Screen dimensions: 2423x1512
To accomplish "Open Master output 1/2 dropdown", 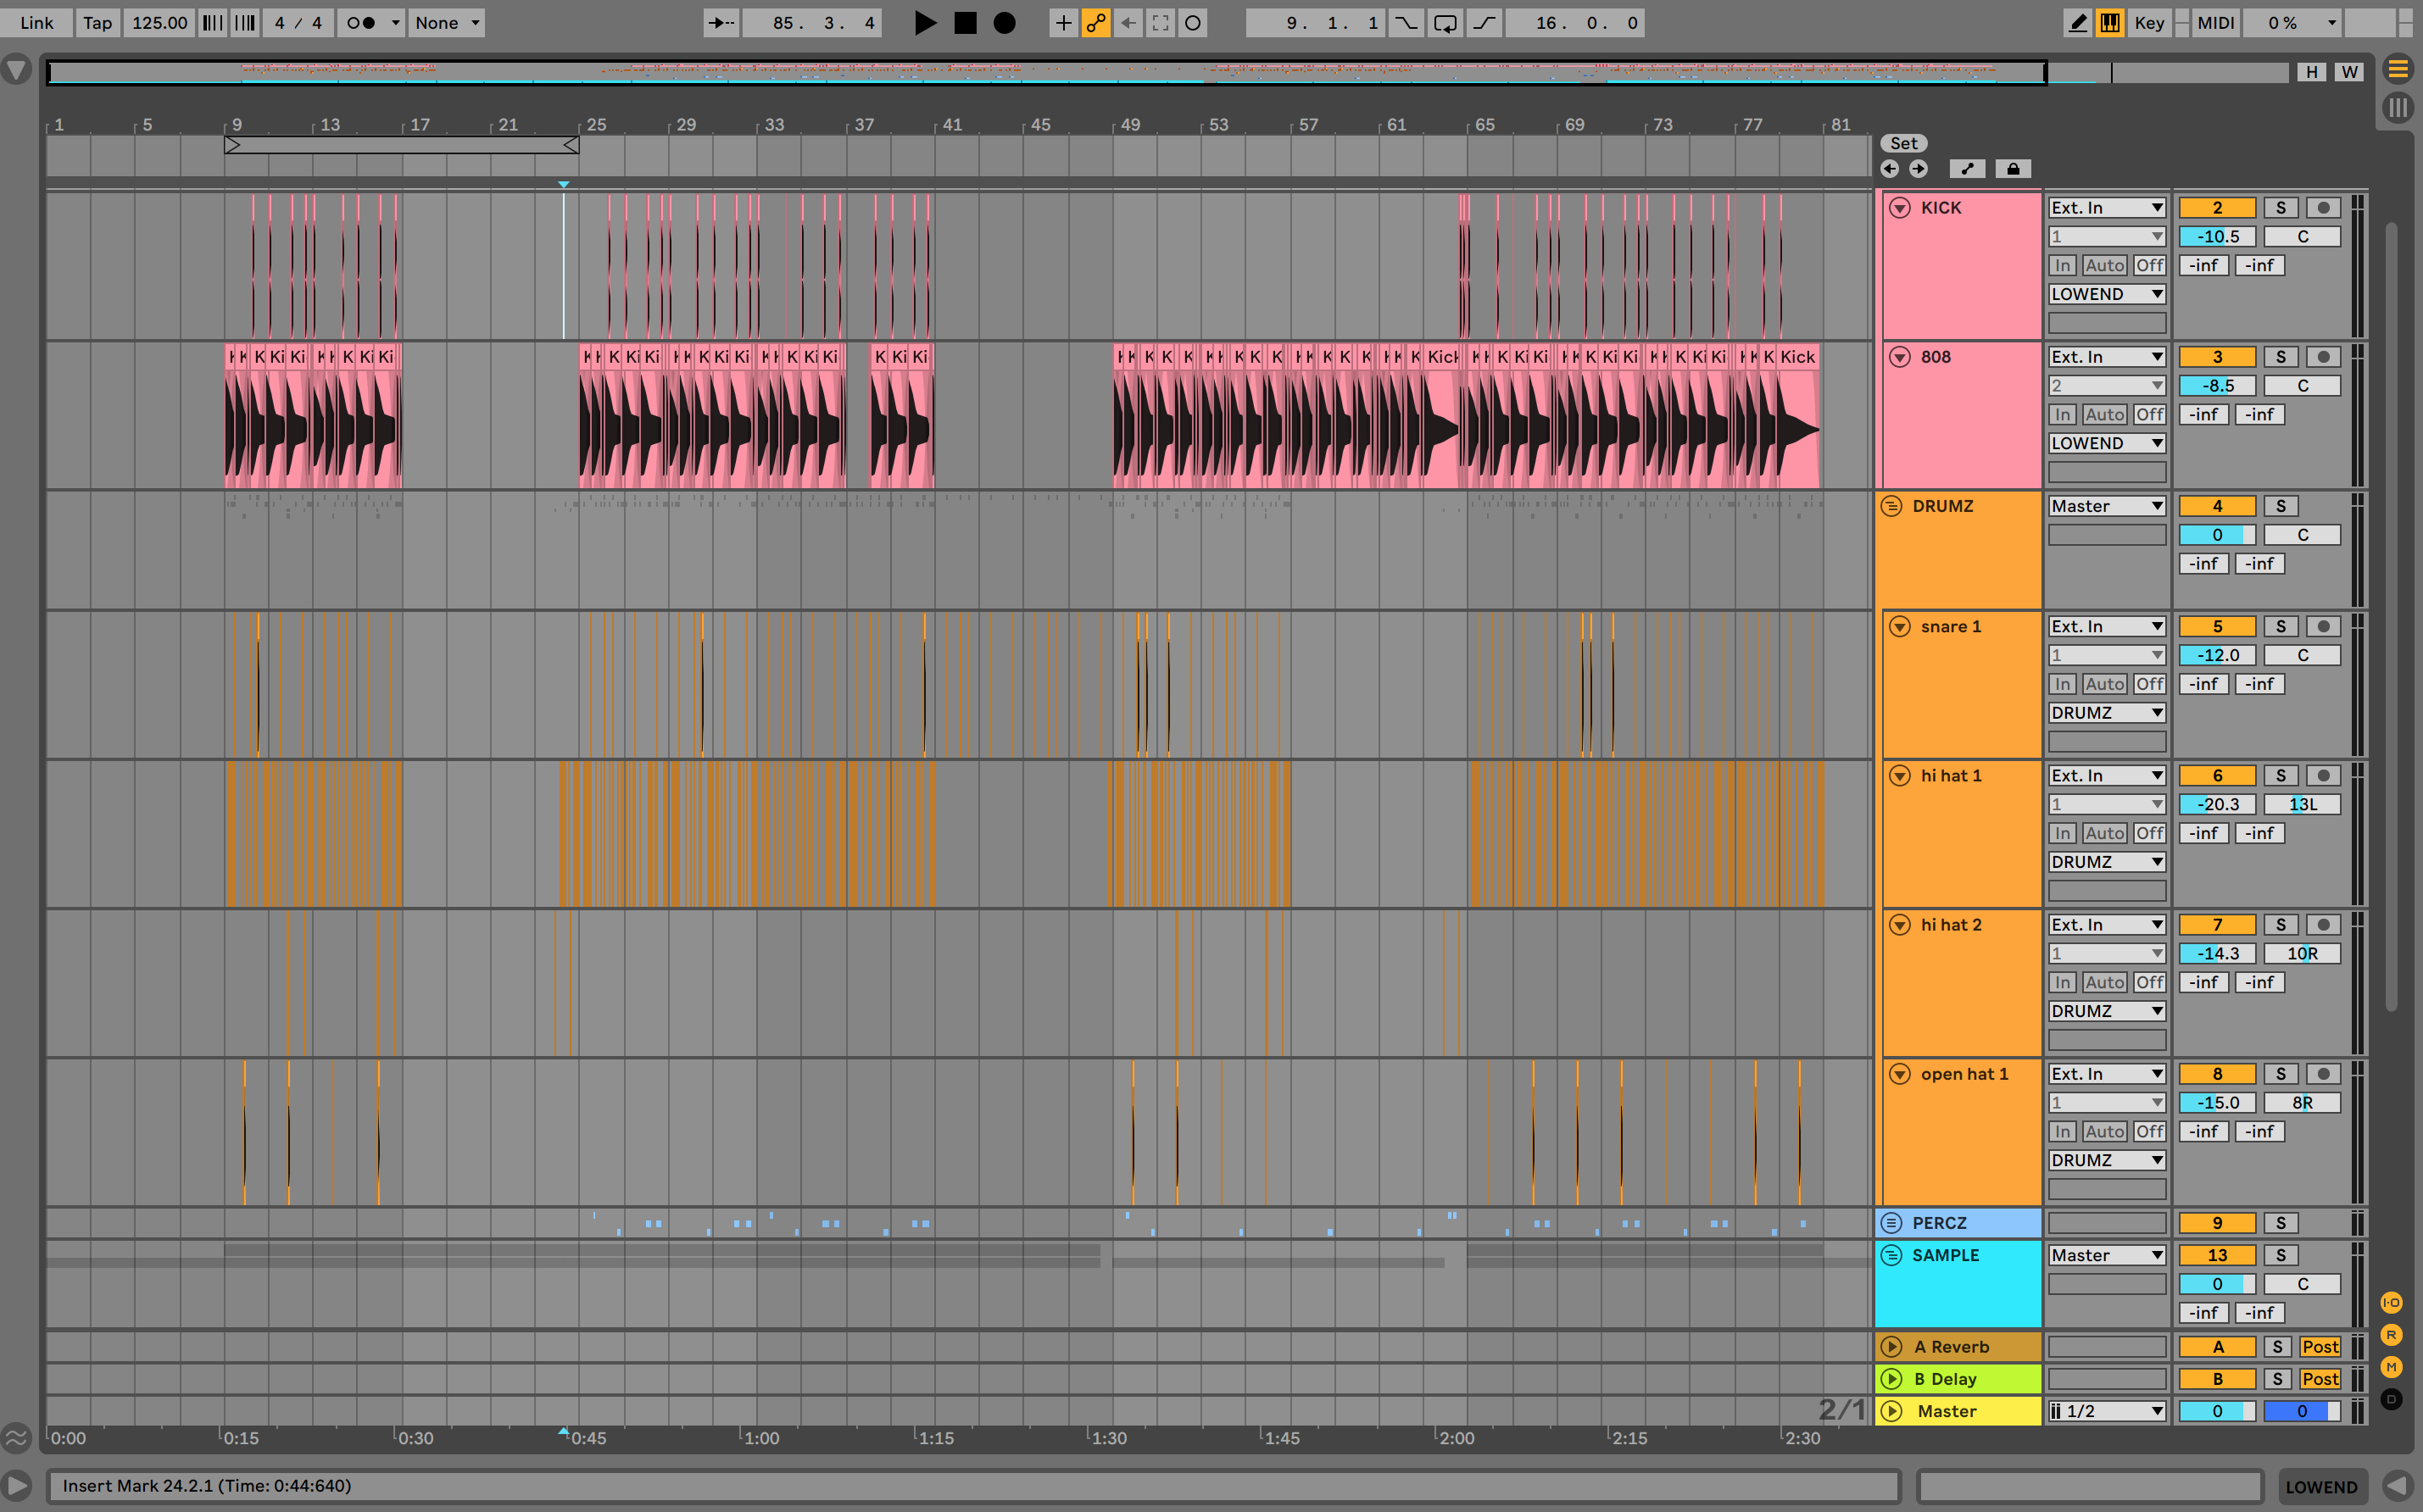I will 2107,1411.
